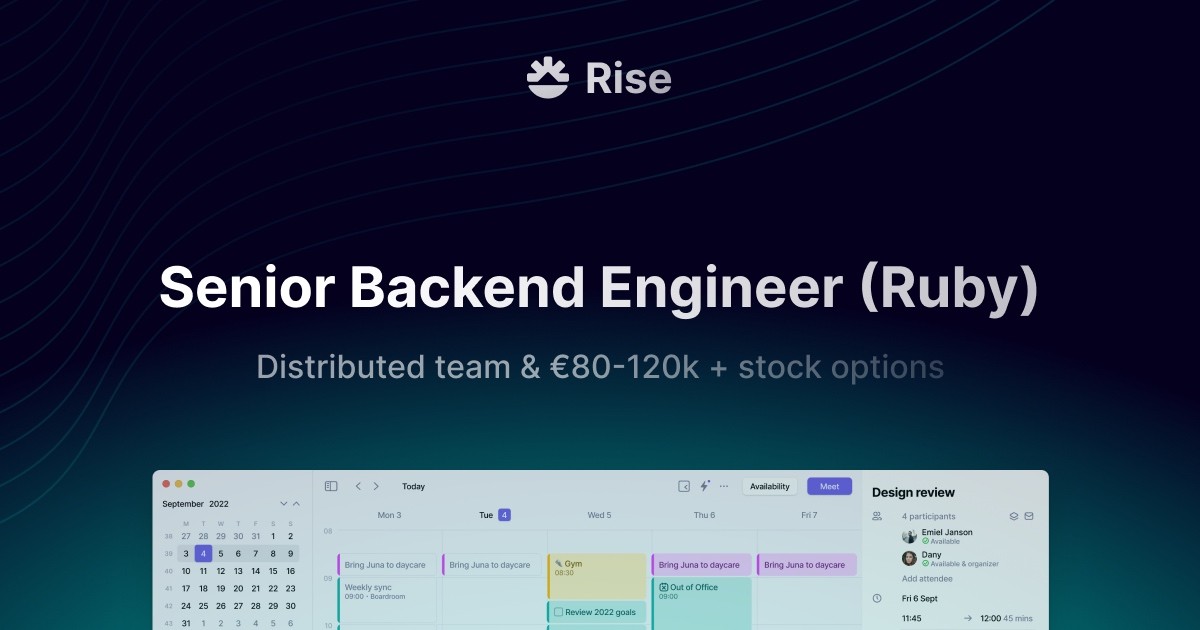This screenshot has width=1200, height=630.
Task: Click the envelope email icon beside participants
Action: [1029, 516]
